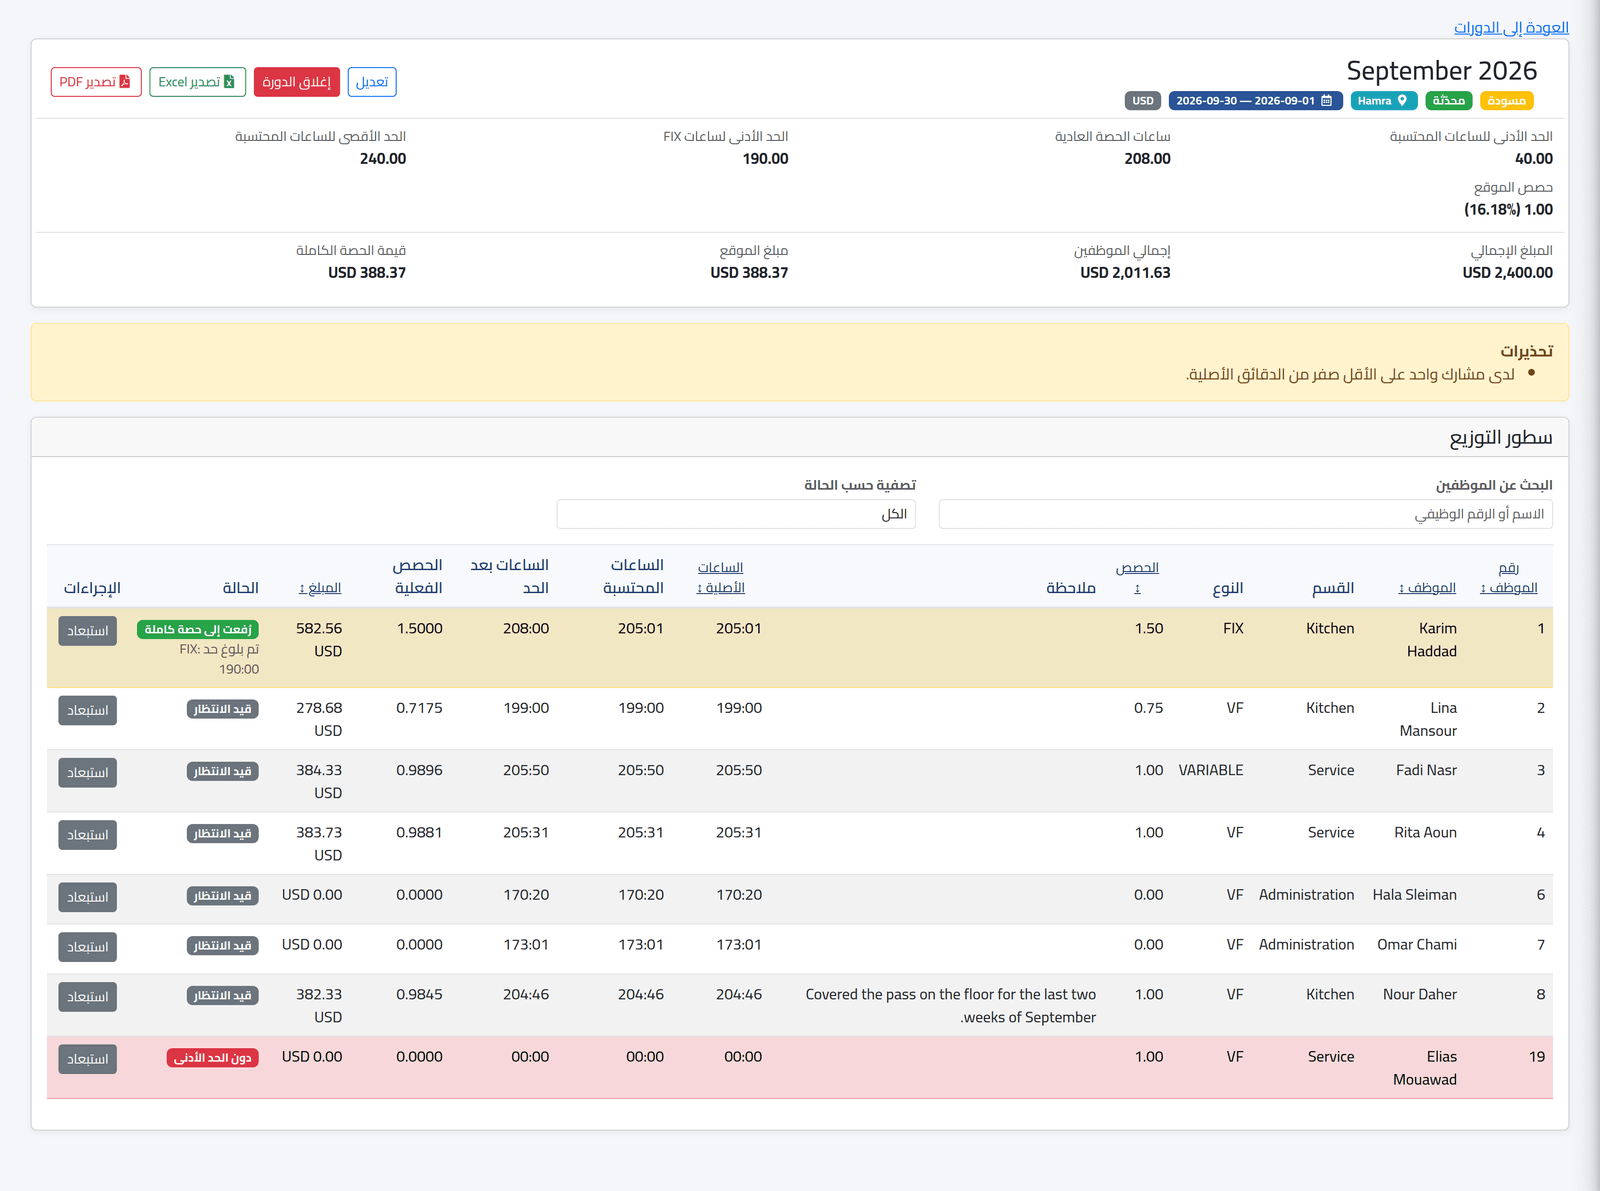Click the location pin icon beside Hamra

pyautogui.click(x=1402, y=101)
